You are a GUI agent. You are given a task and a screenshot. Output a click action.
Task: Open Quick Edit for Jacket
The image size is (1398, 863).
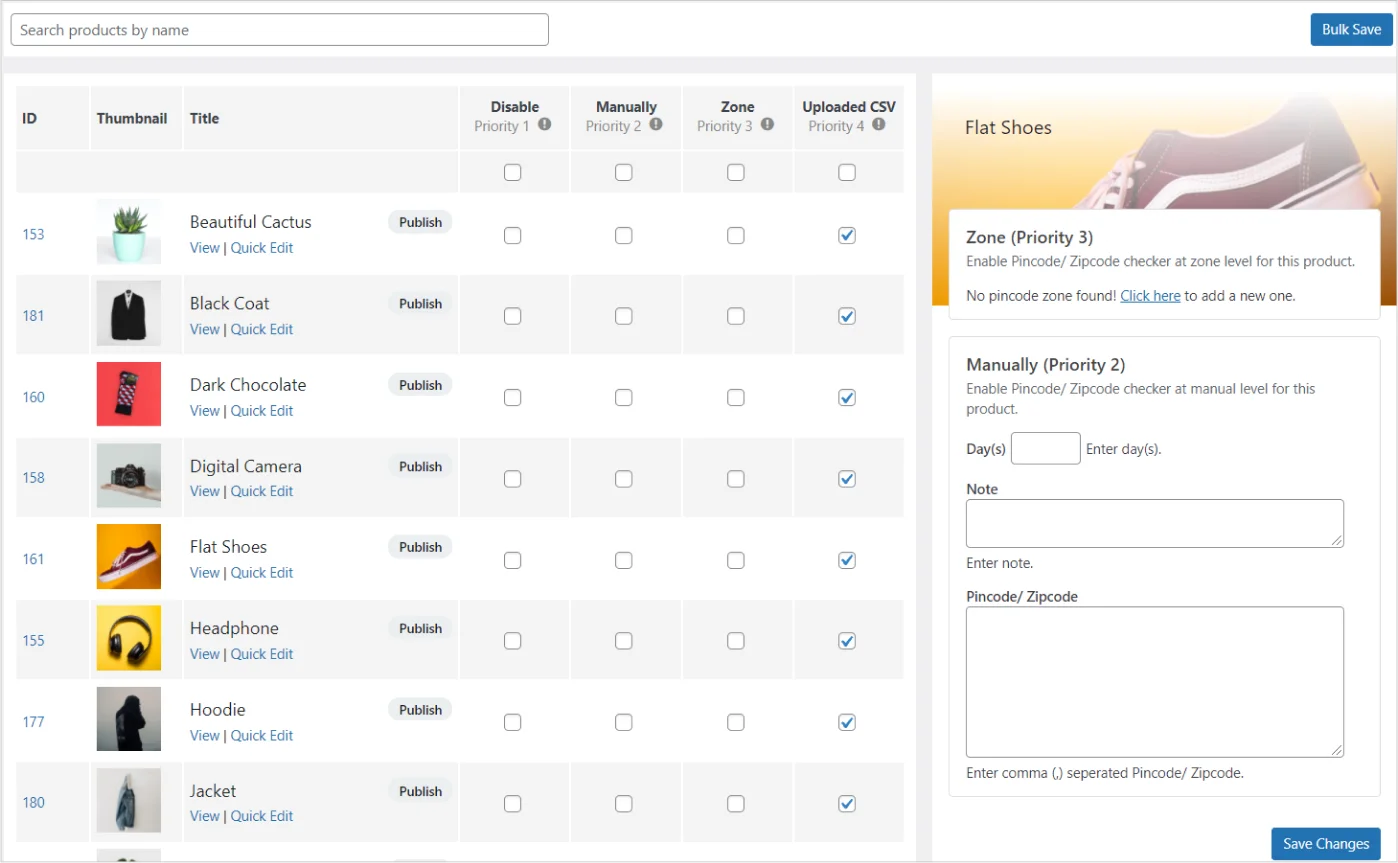click(x=262, y=816)
